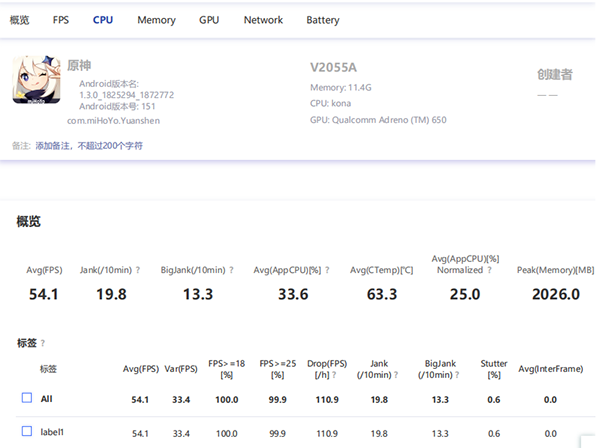Click the 添加备注 note input field

point(89,146)
